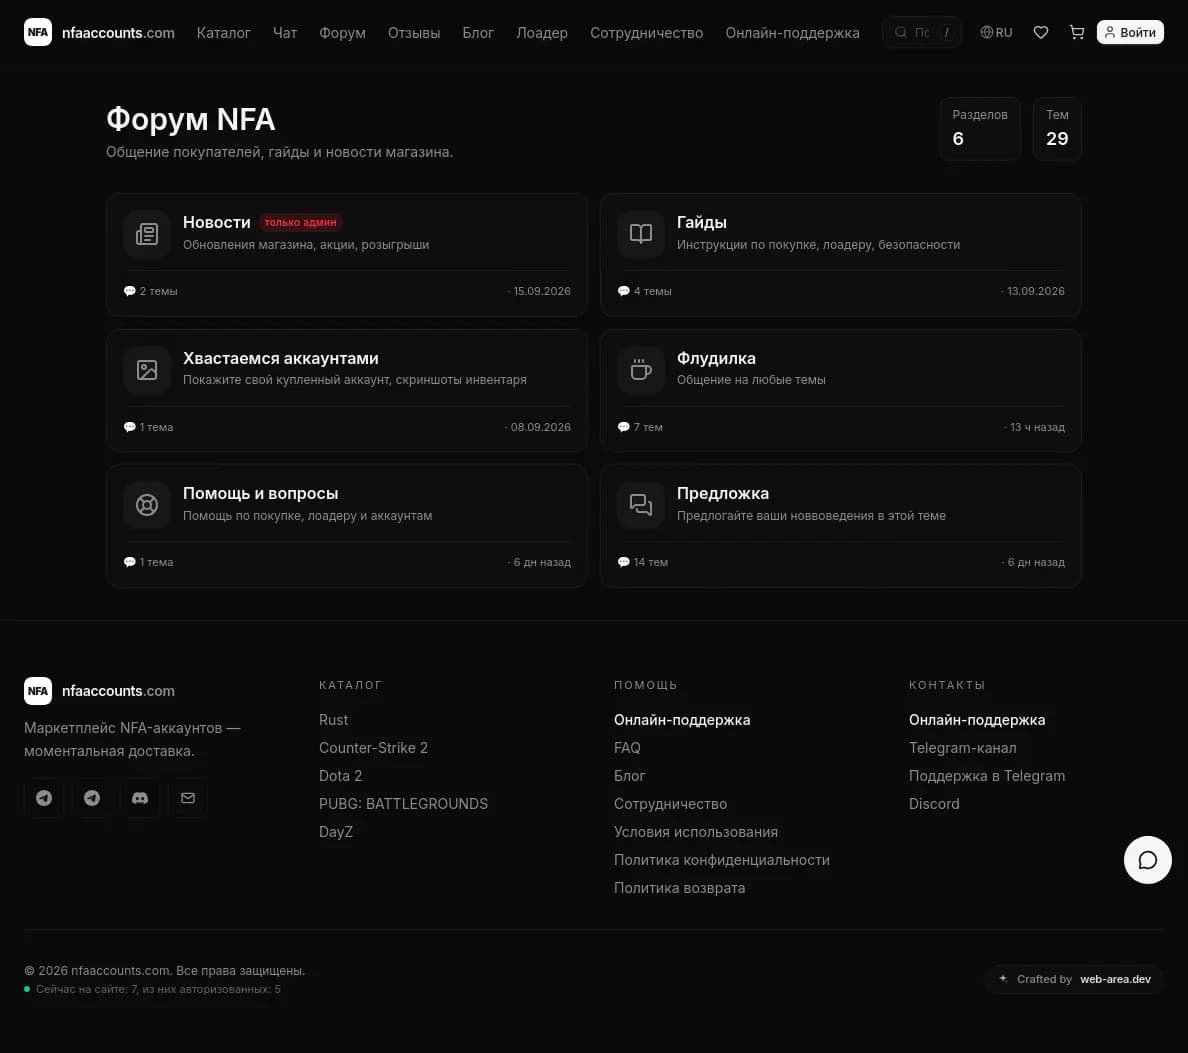Image resolution: width=1188 pixels, height=1053 pixels.
Task: Click the newspaper icon of Новости section
Action: [147, 234]
